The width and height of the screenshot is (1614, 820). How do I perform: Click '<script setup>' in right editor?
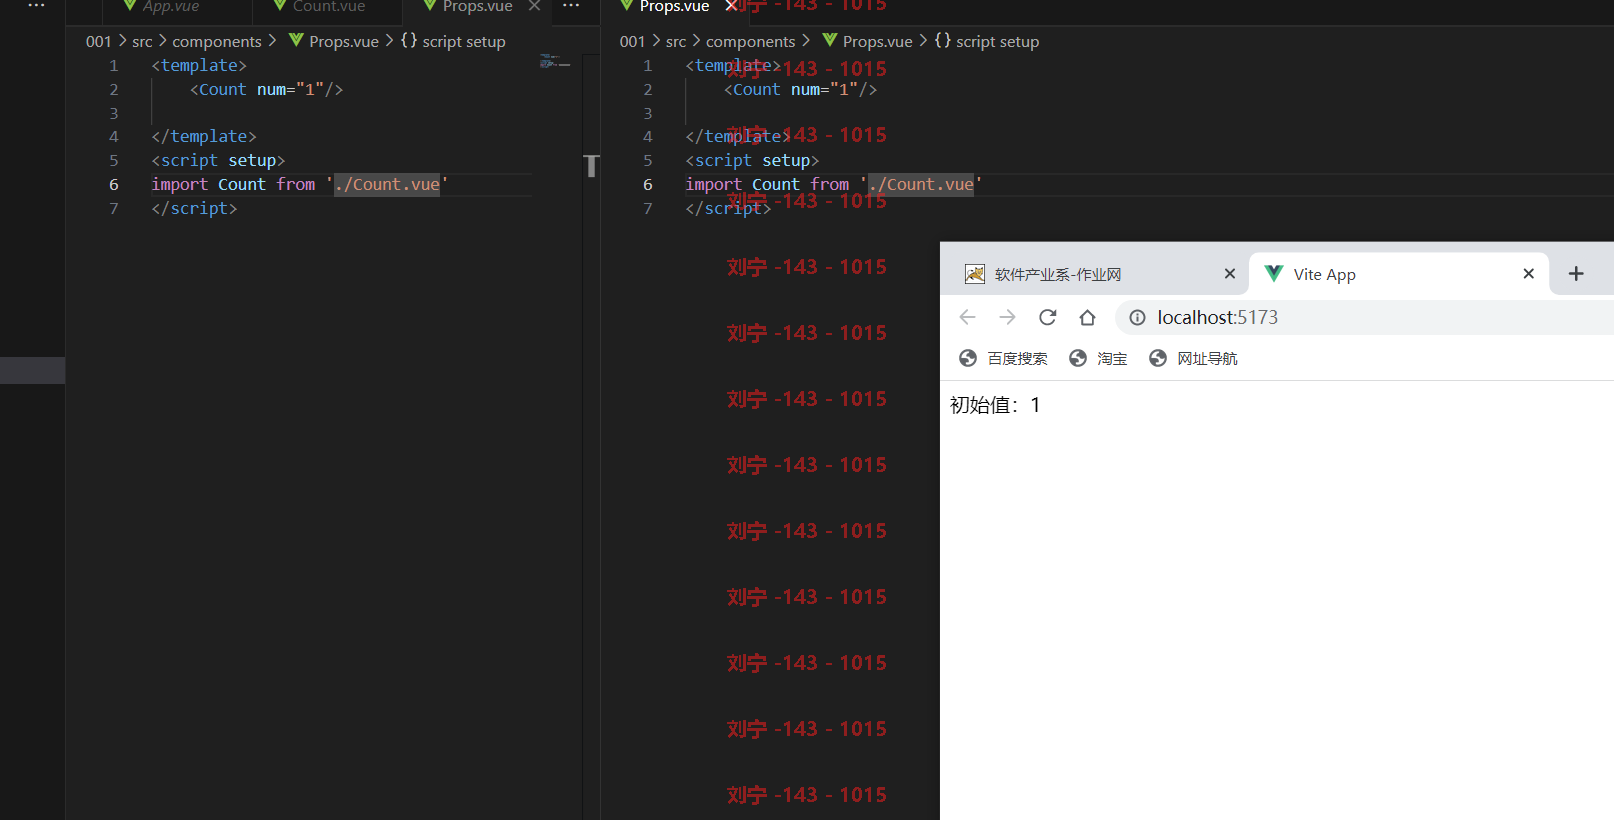752,160
